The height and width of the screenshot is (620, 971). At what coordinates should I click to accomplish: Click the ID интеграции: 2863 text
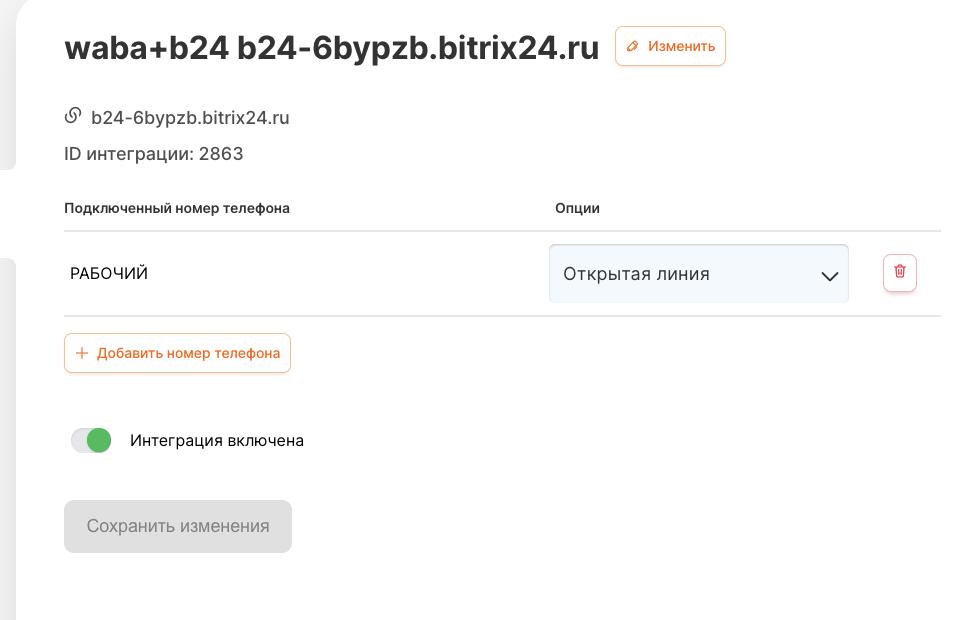[x=154, y=154]
